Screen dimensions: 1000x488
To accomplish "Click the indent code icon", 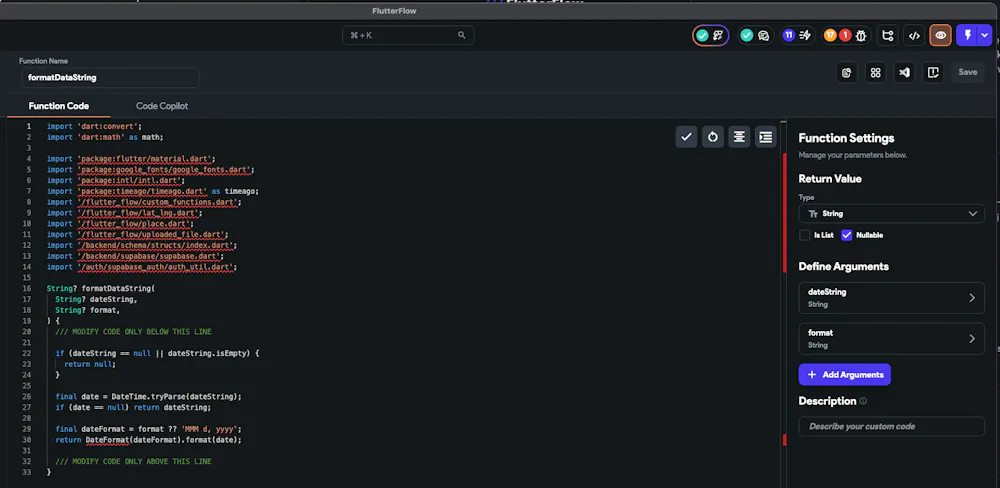I will click(x=766, y=137).
